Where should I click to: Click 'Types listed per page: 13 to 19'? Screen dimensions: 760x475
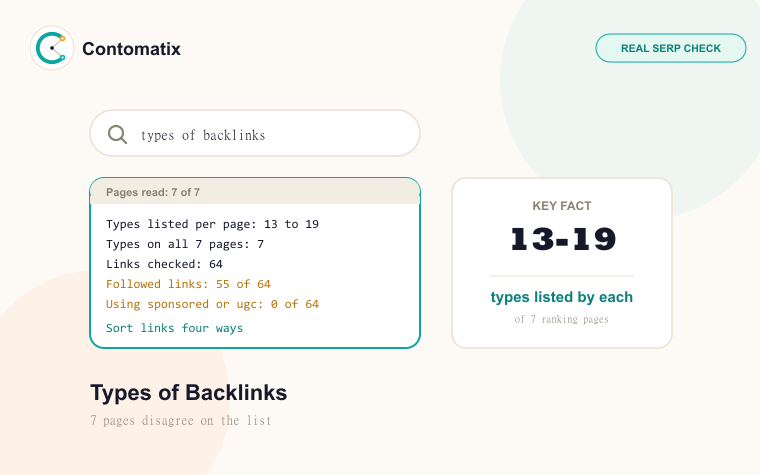coord(212,224)
